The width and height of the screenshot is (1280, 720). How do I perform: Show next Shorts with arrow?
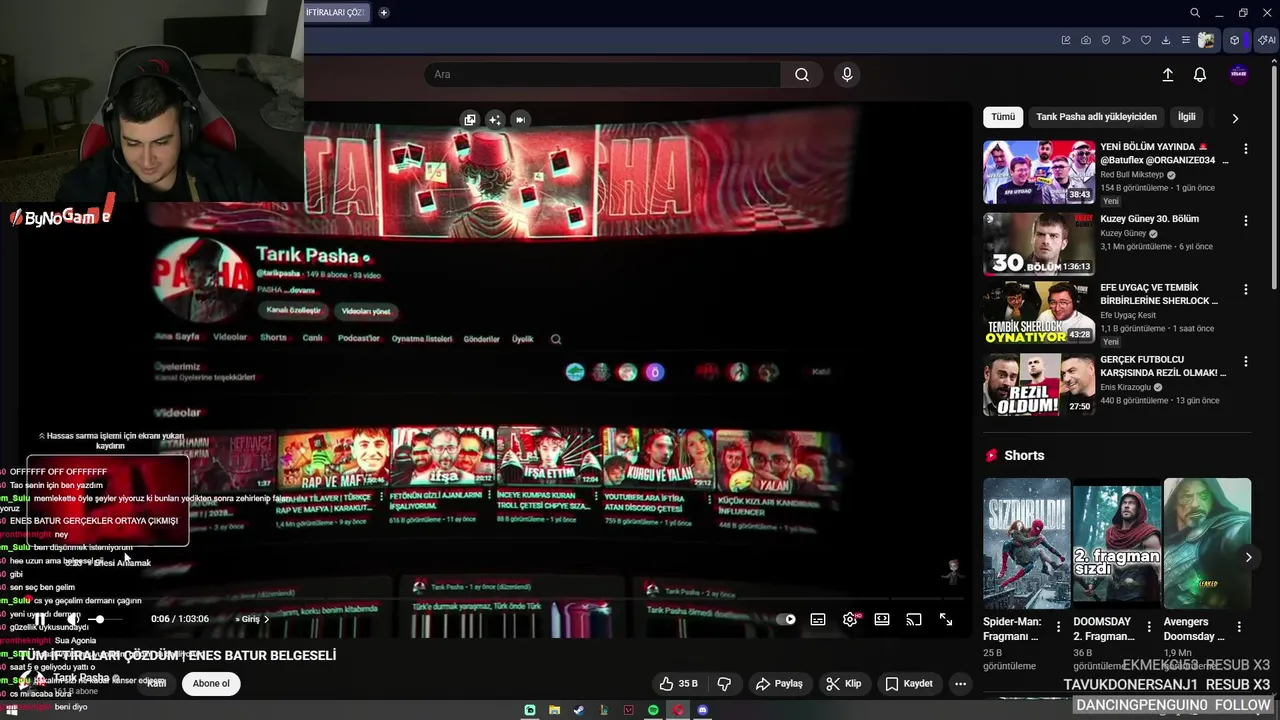(x=1248, y=557)
